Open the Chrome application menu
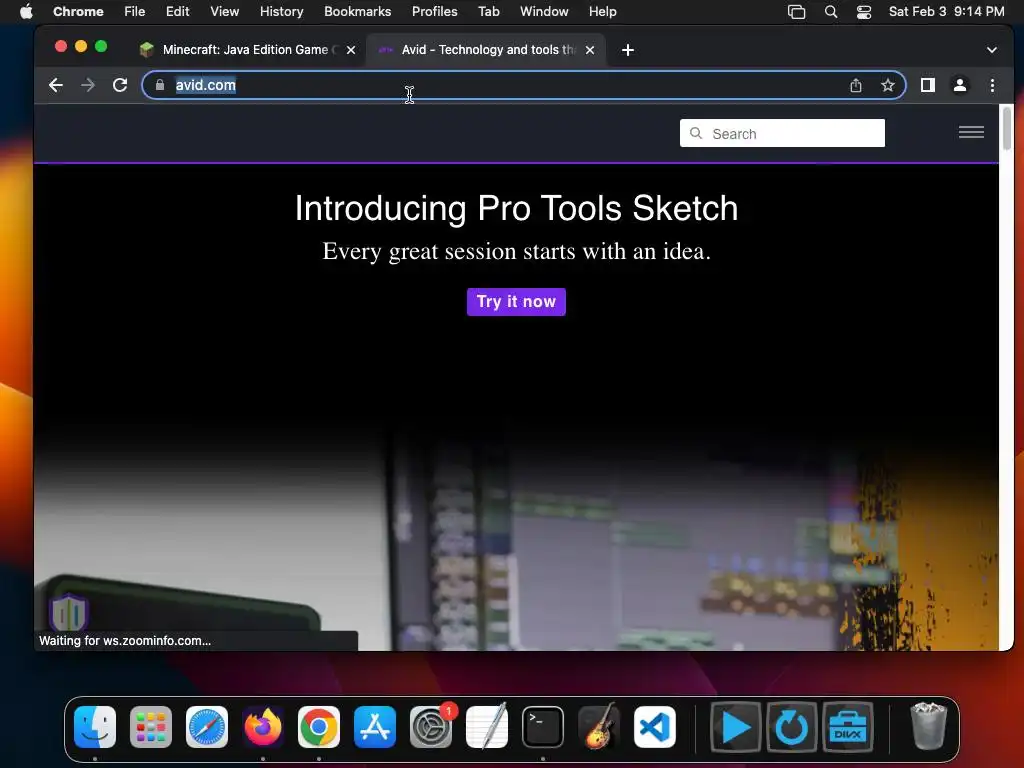The height and width of the screenshot is (768, 1024). [x=78, y=12]
